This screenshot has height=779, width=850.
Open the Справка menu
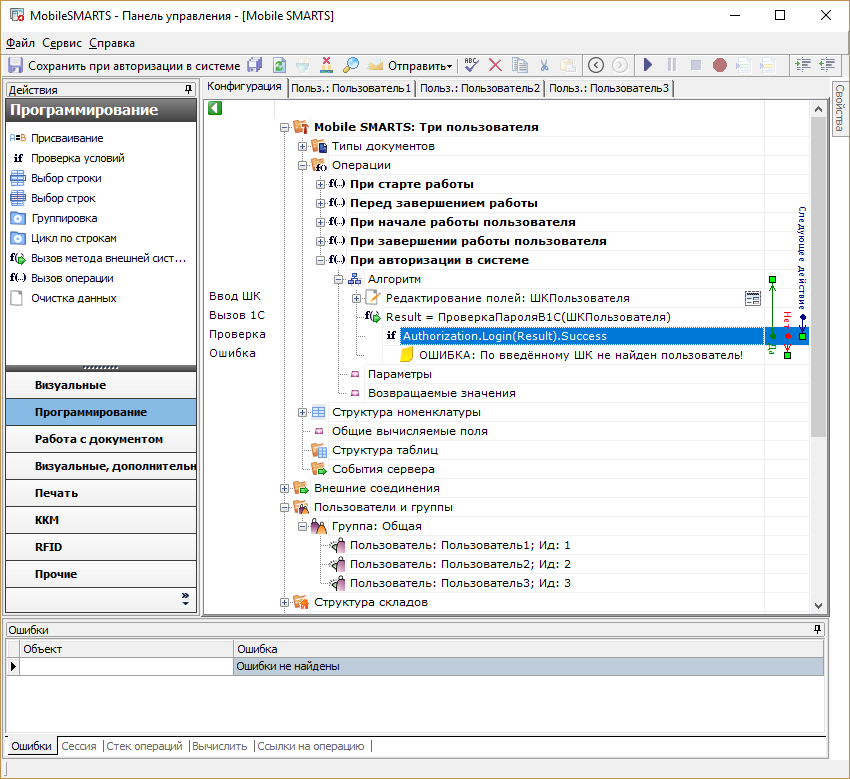coord(112,43)
